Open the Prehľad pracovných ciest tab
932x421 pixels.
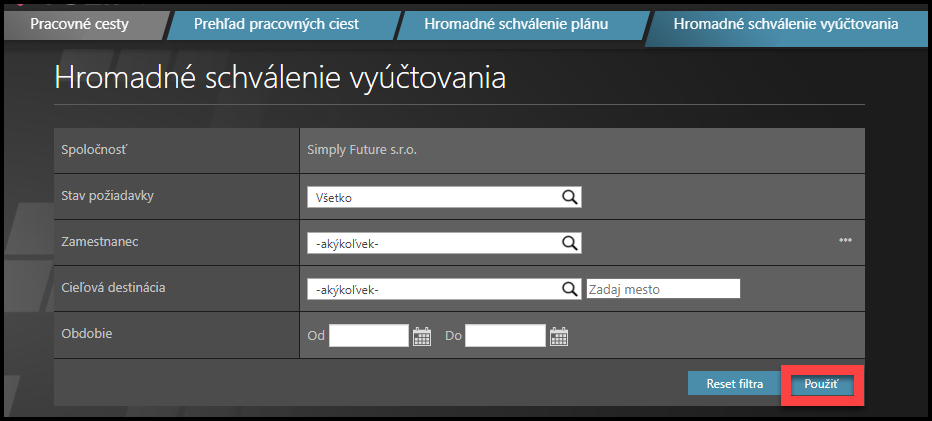pyautogui.click(x=276, y=23)
